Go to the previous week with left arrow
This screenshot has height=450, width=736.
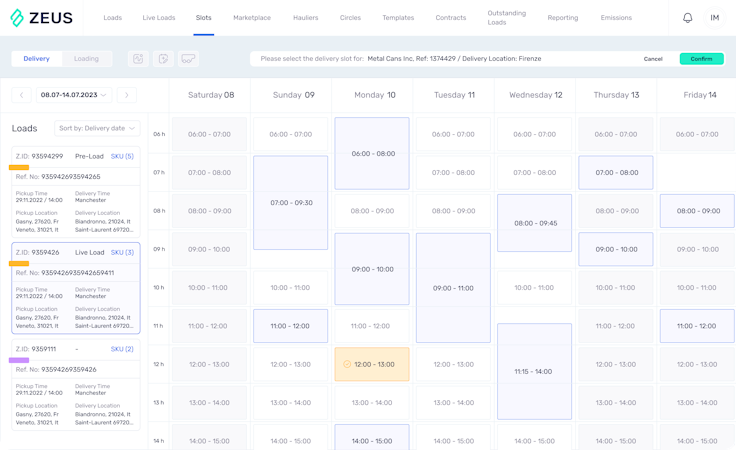(21, 95)
